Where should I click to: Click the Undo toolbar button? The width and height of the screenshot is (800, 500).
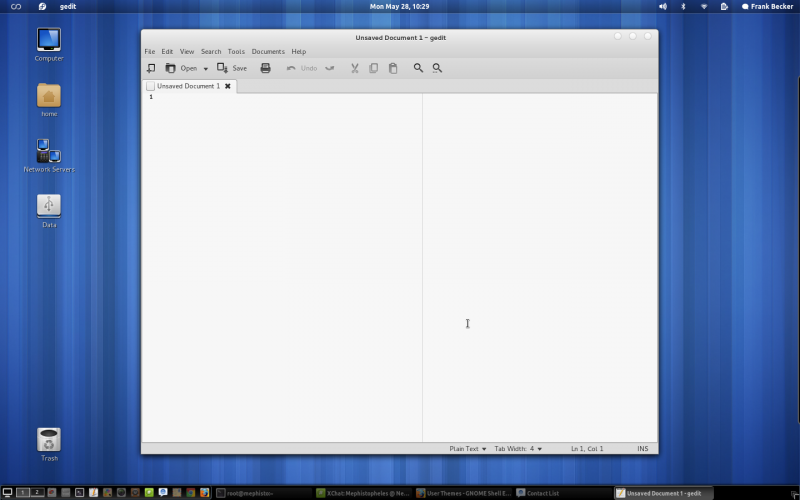(302, 68)
